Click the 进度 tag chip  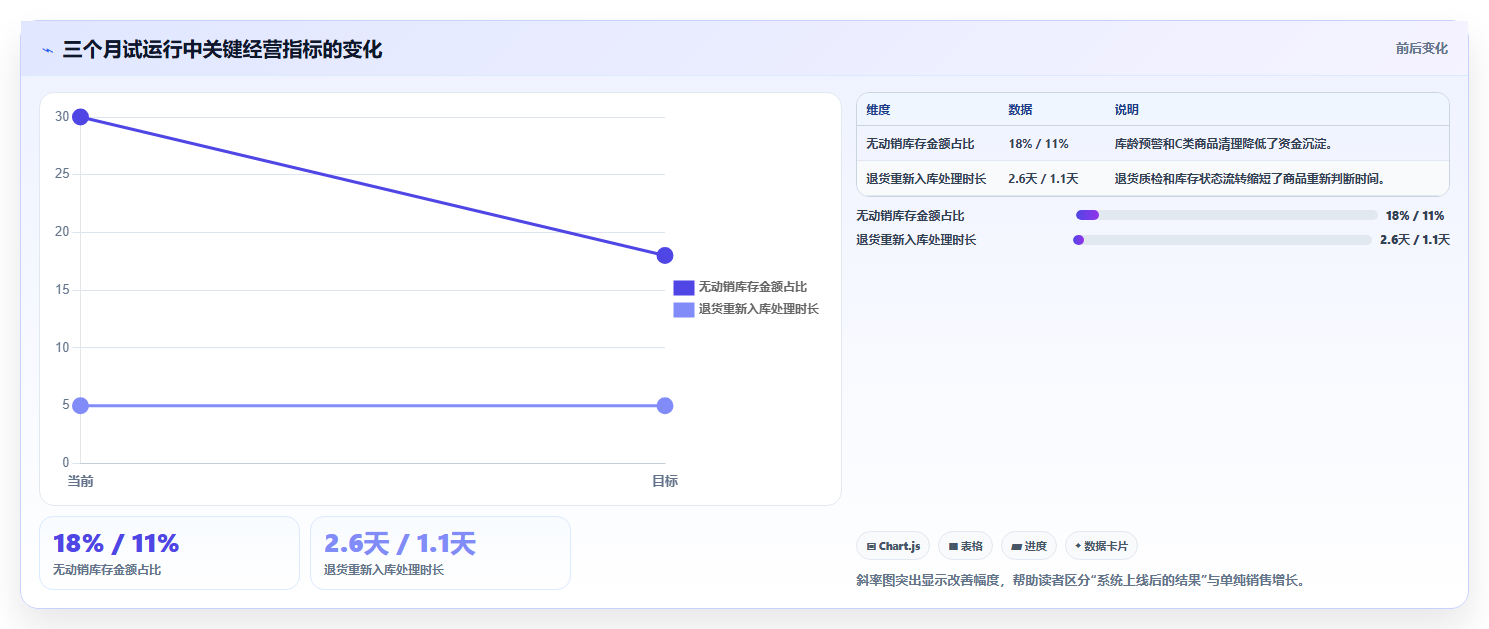tap(1029, 546)
